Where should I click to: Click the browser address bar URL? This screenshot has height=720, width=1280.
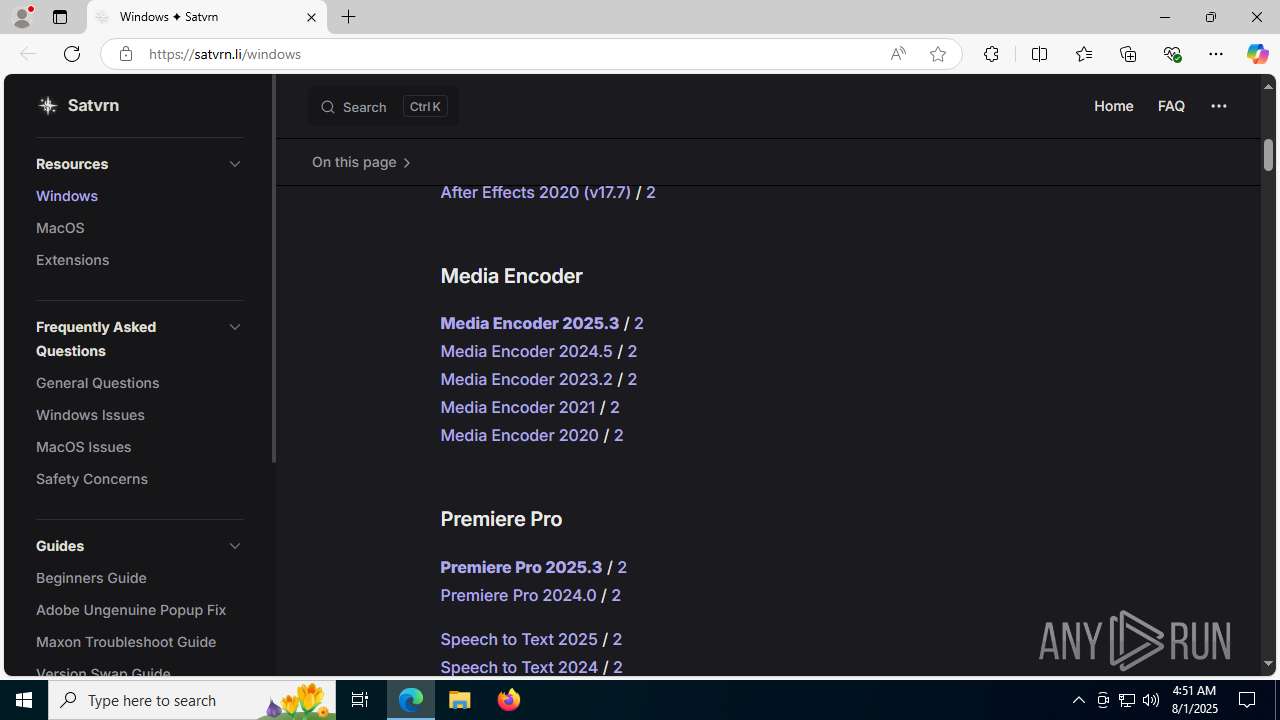[224, 54]
